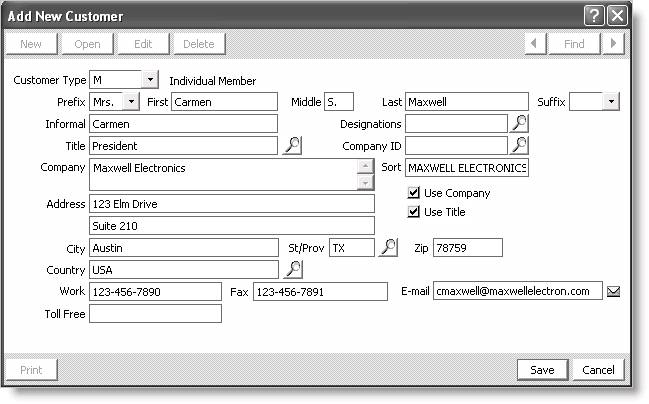The height and width of the screenshot is (404, 649).
Task: Expand the Prefix dropdown
Action: tap(131, 101)
